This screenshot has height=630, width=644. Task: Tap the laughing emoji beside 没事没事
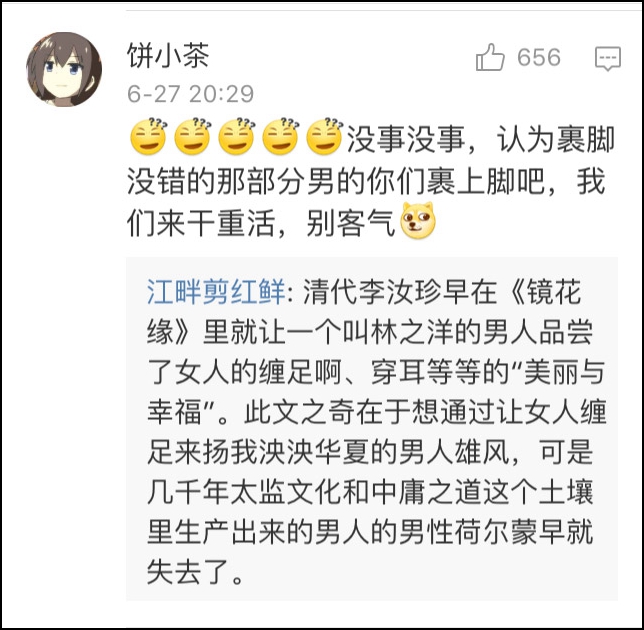coord(324,137)
